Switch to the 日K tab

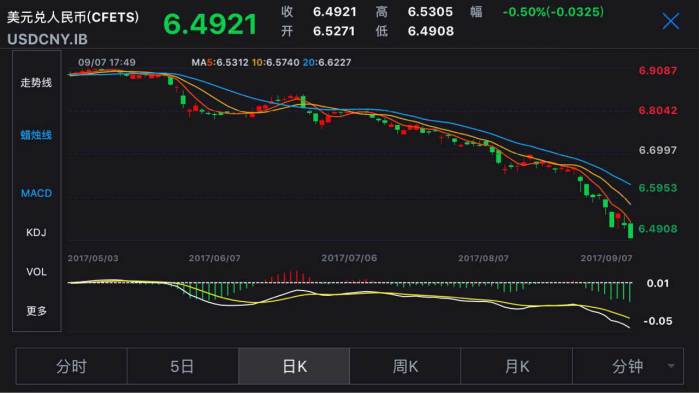click(x=294, y=366)
